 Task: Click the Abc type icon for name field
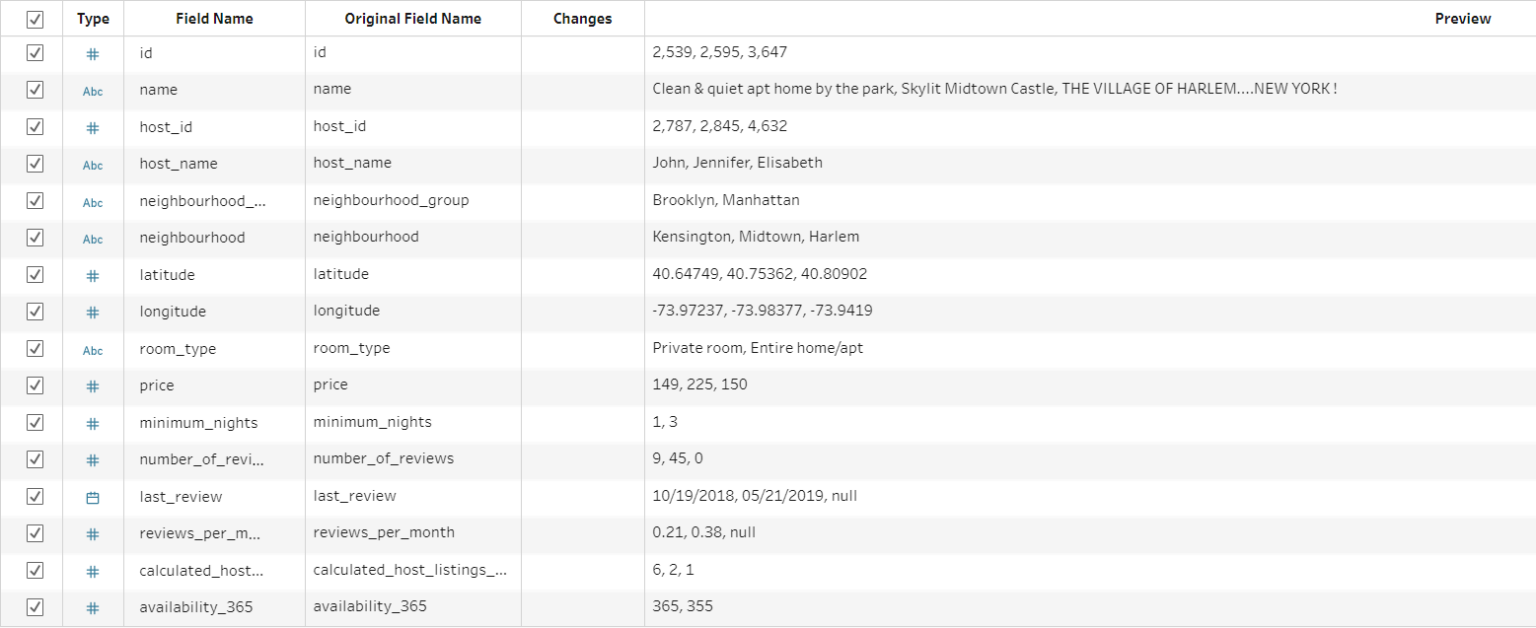[x=93, y=91]
